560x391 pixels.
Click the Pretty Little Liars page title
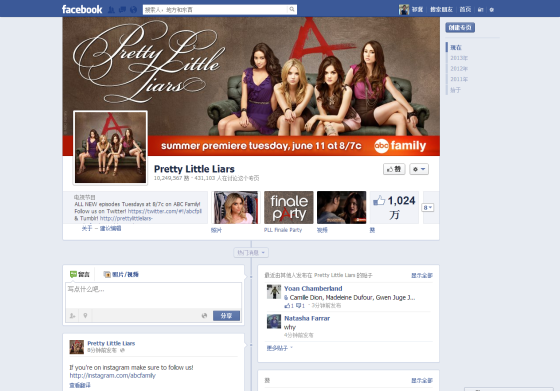click(194, 169)
